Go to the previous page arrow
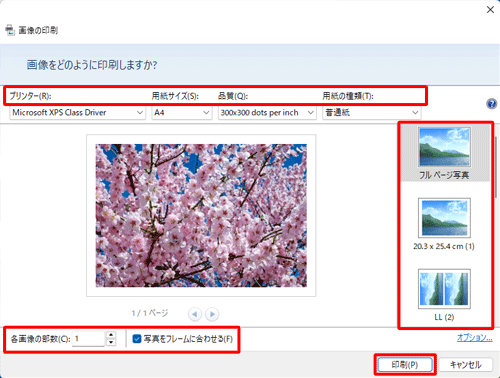Screen dimensions: 500x378 click(x=195, y=314)
